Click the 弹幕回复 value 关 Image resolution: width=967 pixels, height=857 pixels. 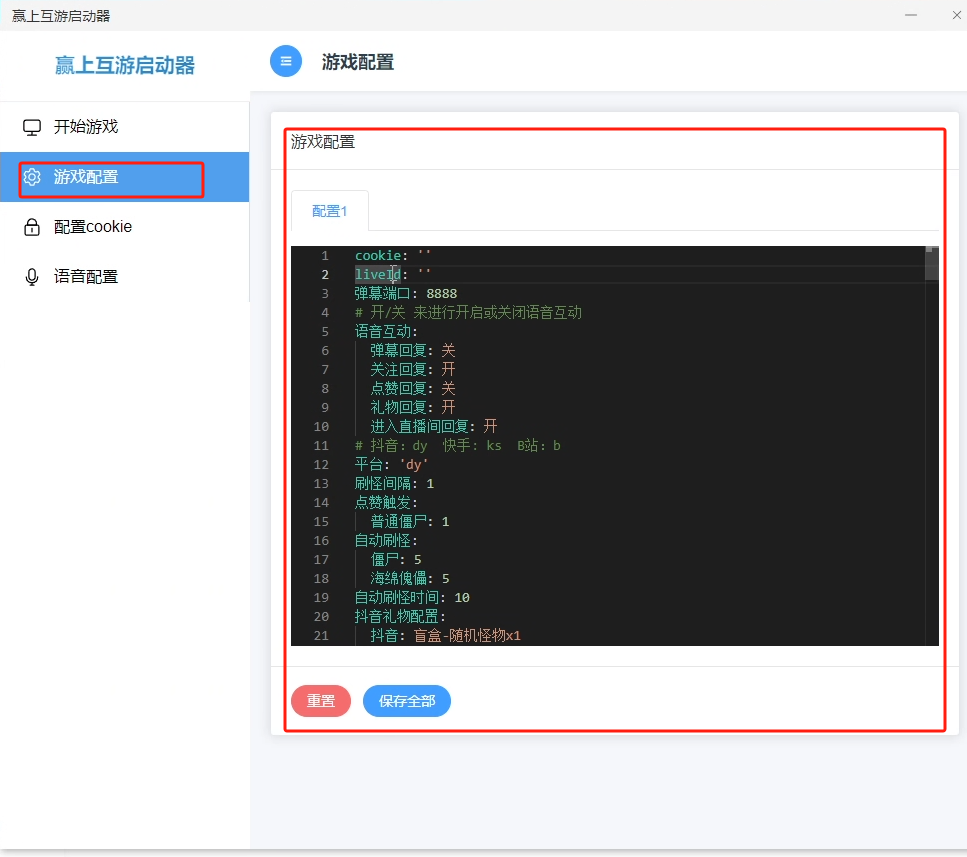click(448, 350)
